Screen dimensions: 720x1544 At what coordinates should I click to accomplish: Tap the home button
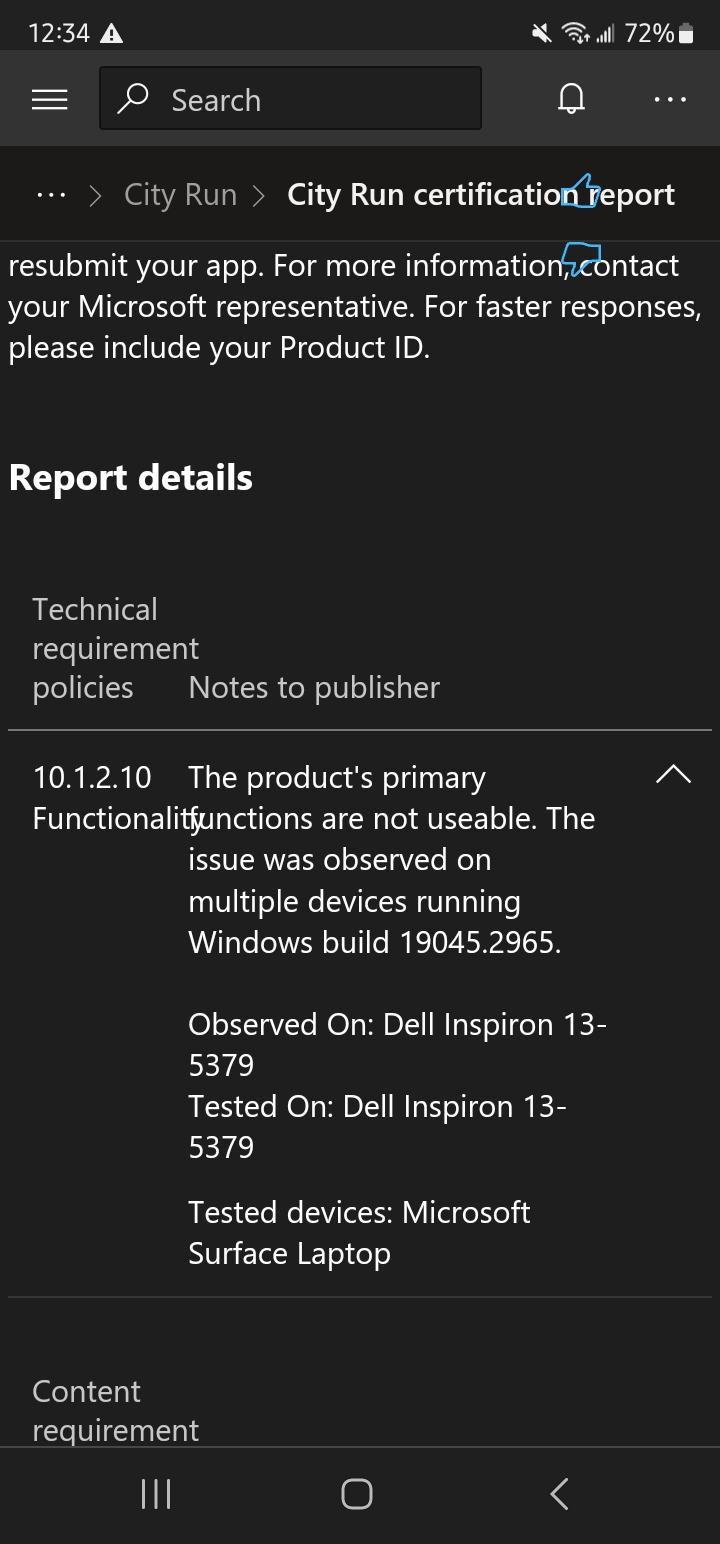click(x=357, y=1494)
